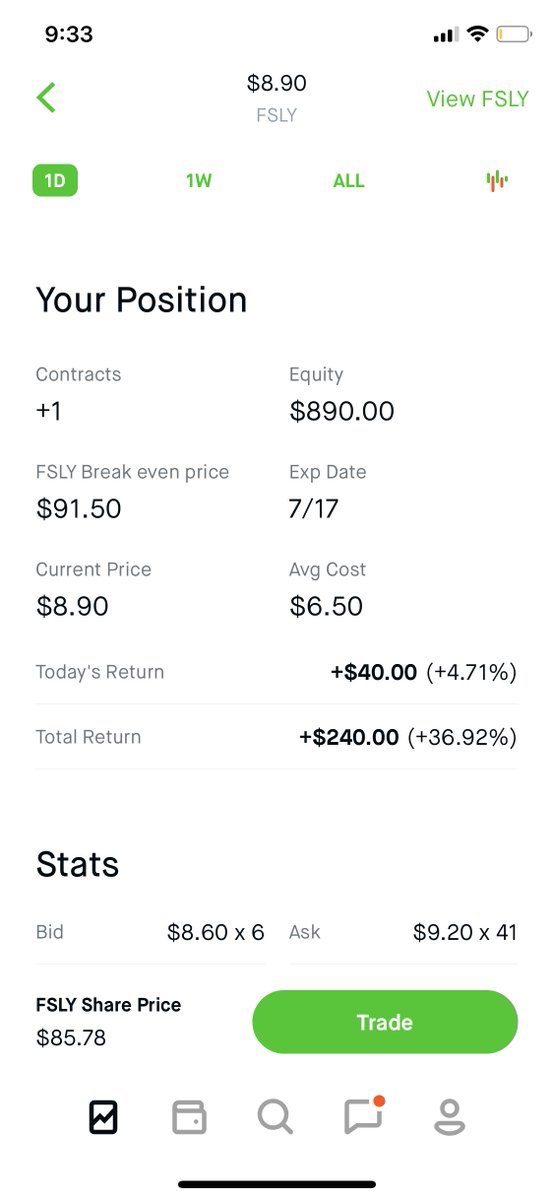Screen dimensions: 554x1200
Task: Open the search magnifier tab
Action: [x=275, y=1116]
